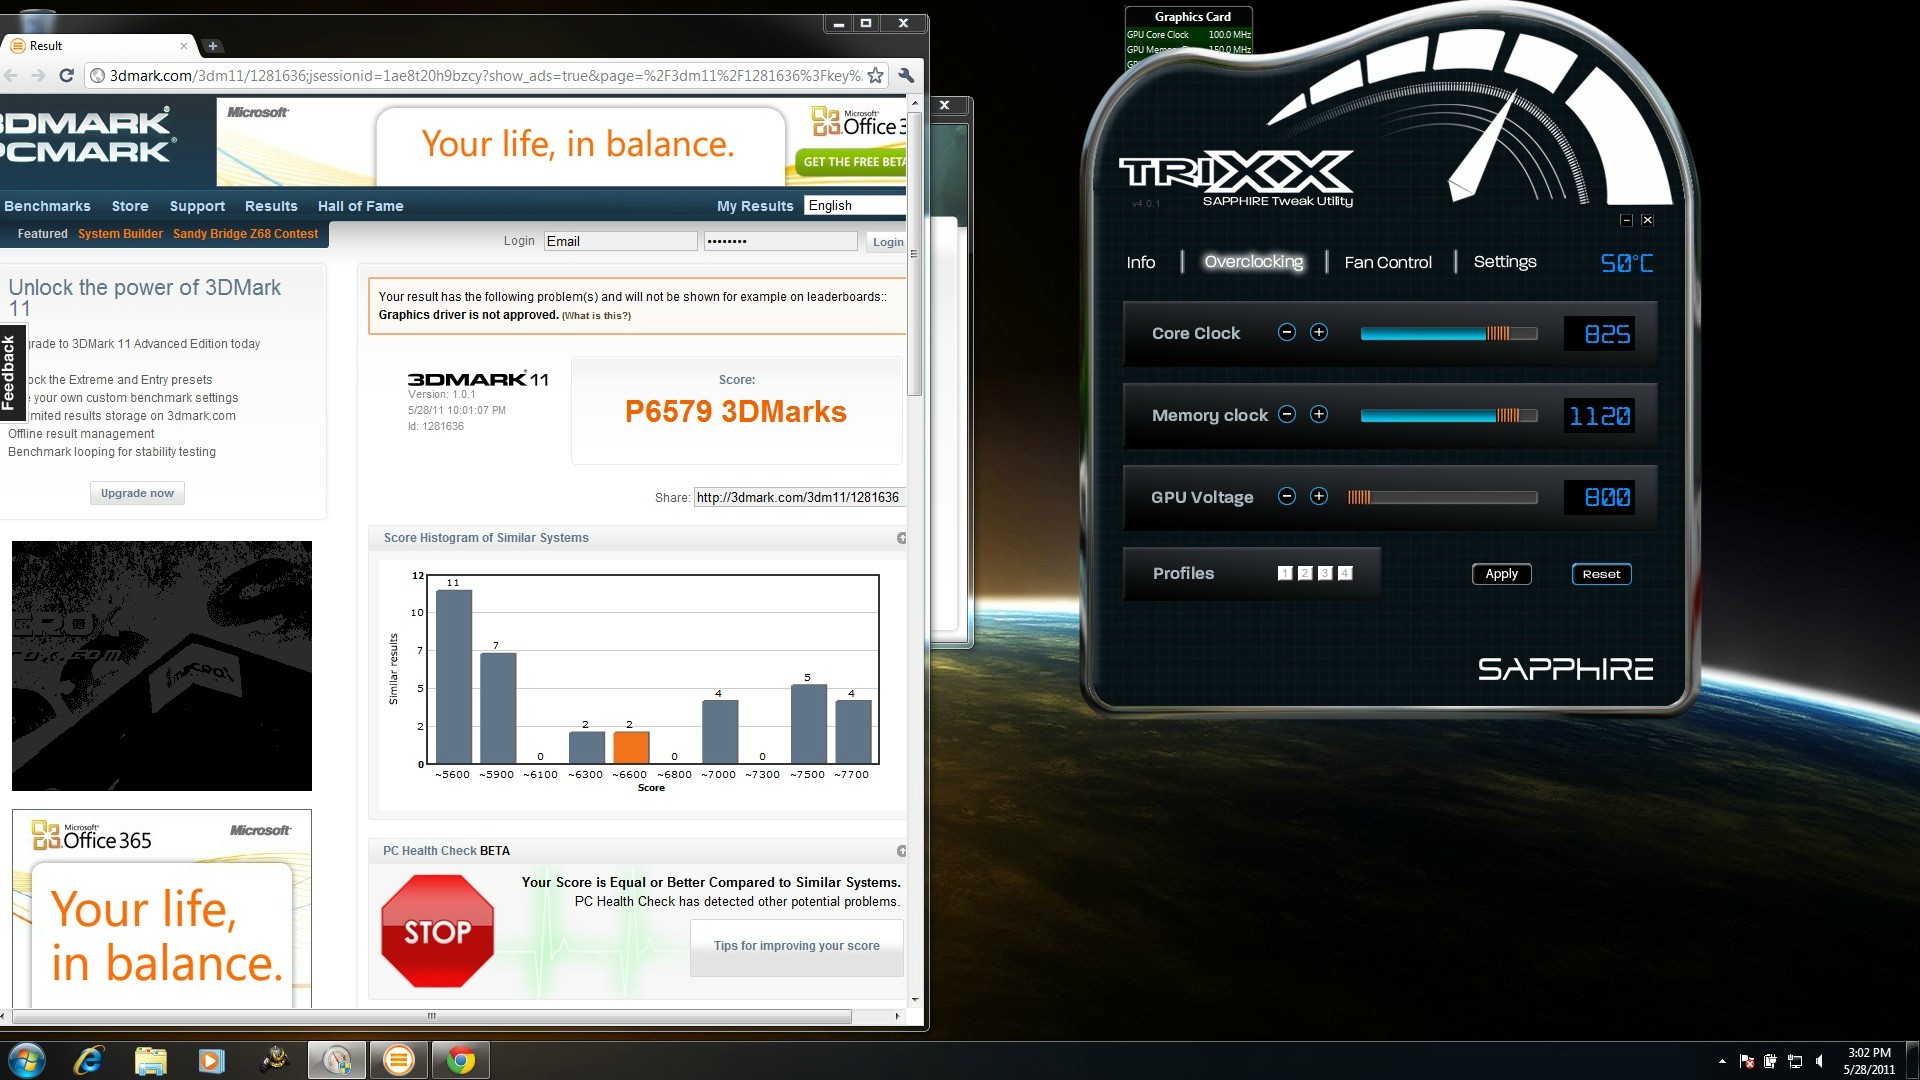The height and width of the screenshot is (1080, 1920).
Task: Open the Windows Start menu
Action: coord(27,1060)
